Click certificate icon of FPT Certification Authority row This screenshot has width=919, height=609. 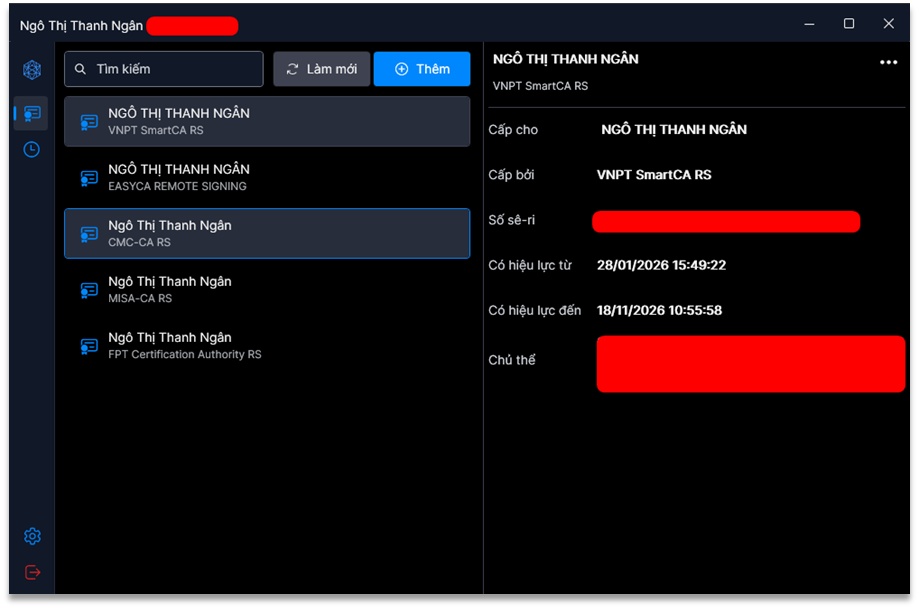click(89, 346)
